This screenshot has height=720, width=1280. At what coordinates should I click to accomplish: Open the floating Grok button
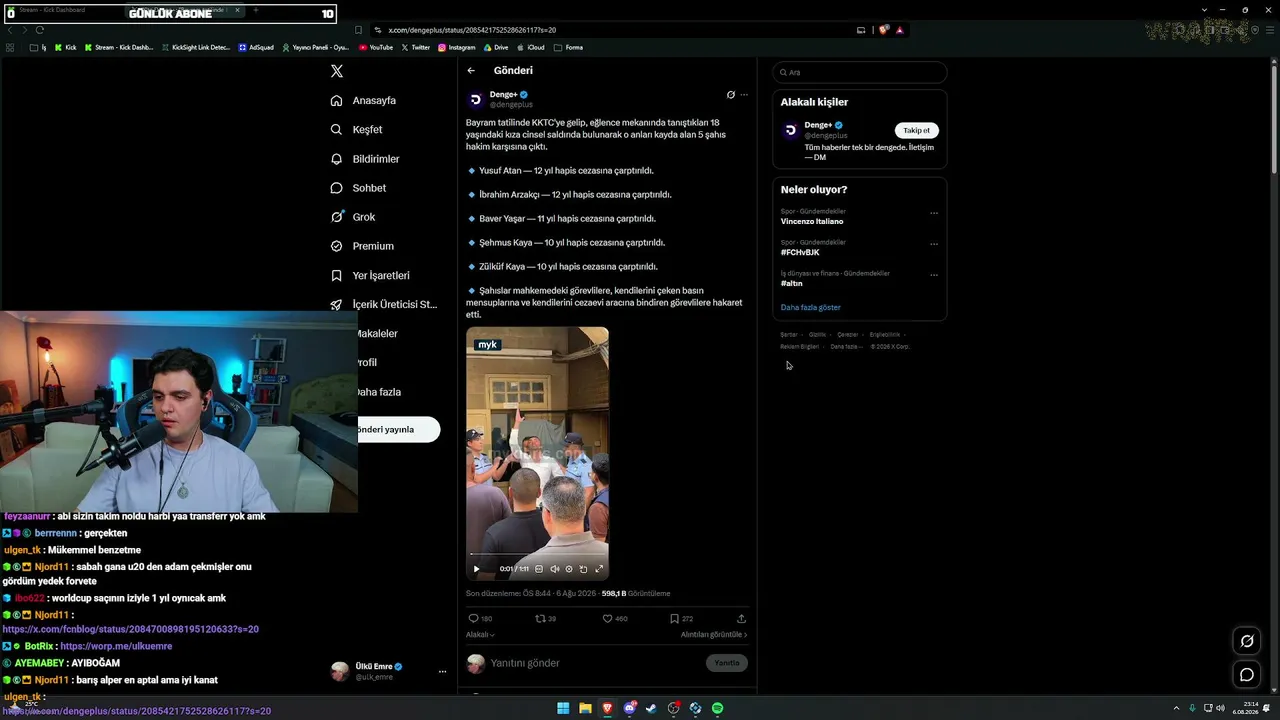pos(1247,641)
